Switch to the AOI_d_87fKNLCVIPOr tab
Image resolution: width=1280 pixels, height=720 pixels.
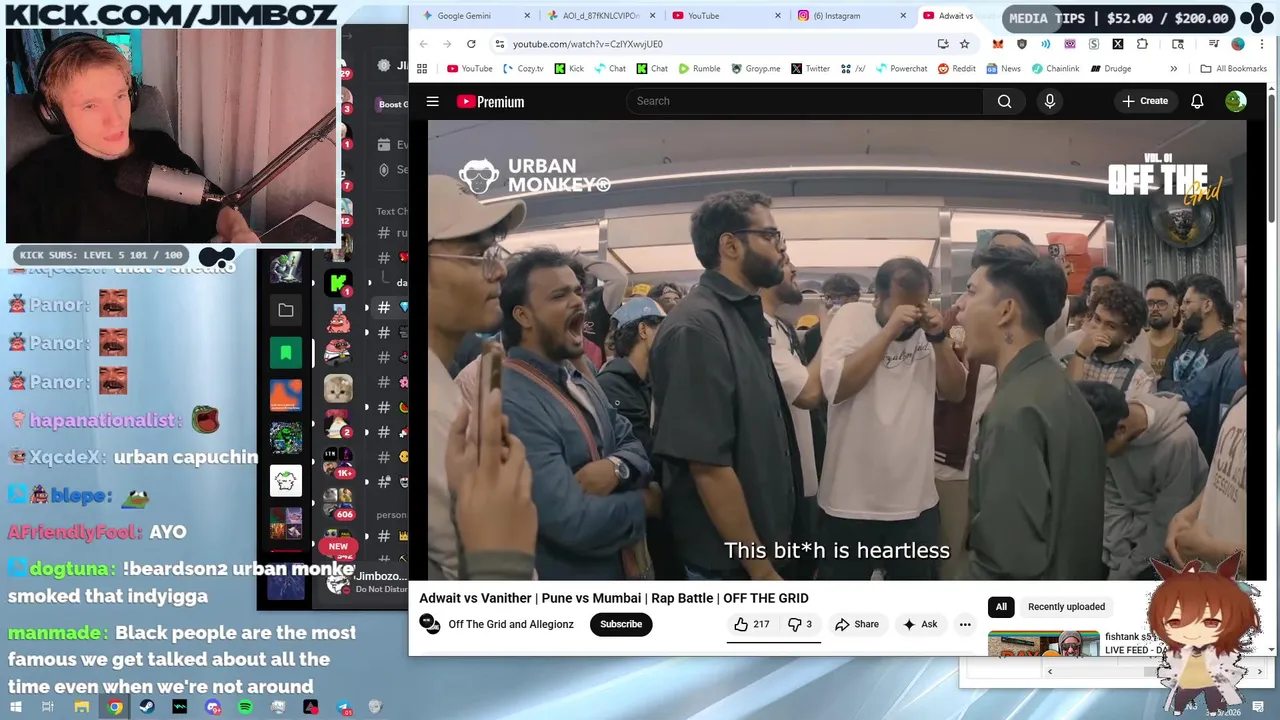[x=600, y=15]
